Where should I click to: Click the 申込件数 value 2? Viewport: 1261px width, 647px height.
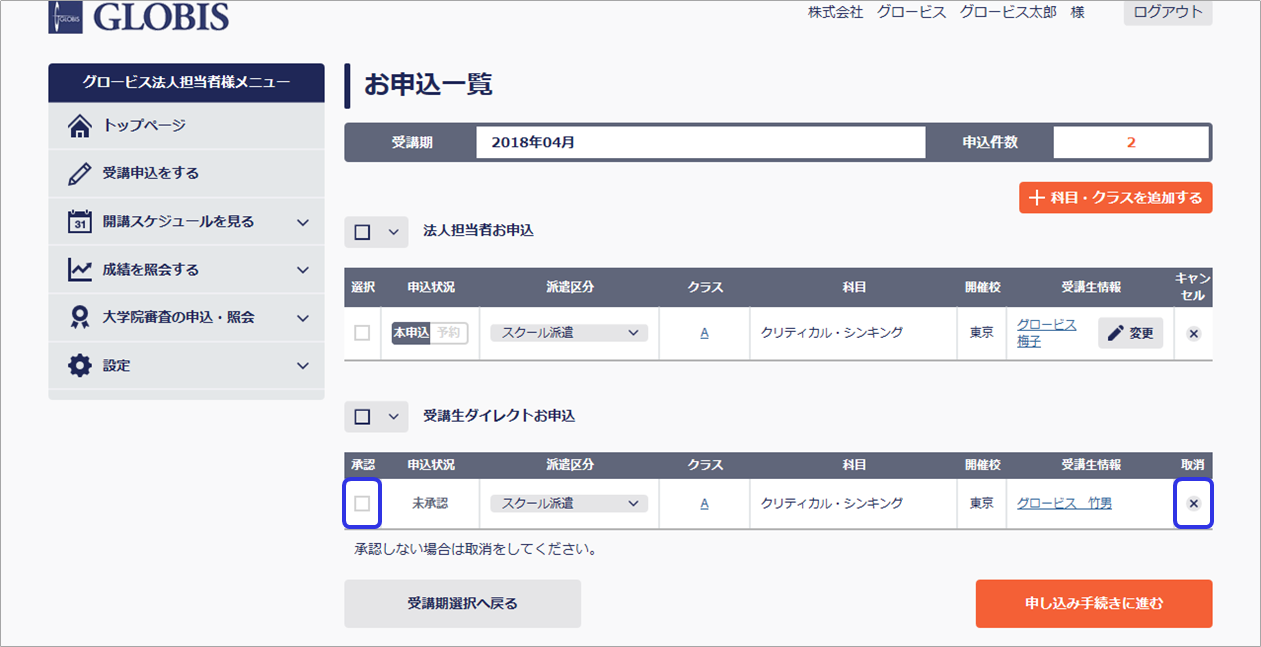click(x=1131, y=142)
